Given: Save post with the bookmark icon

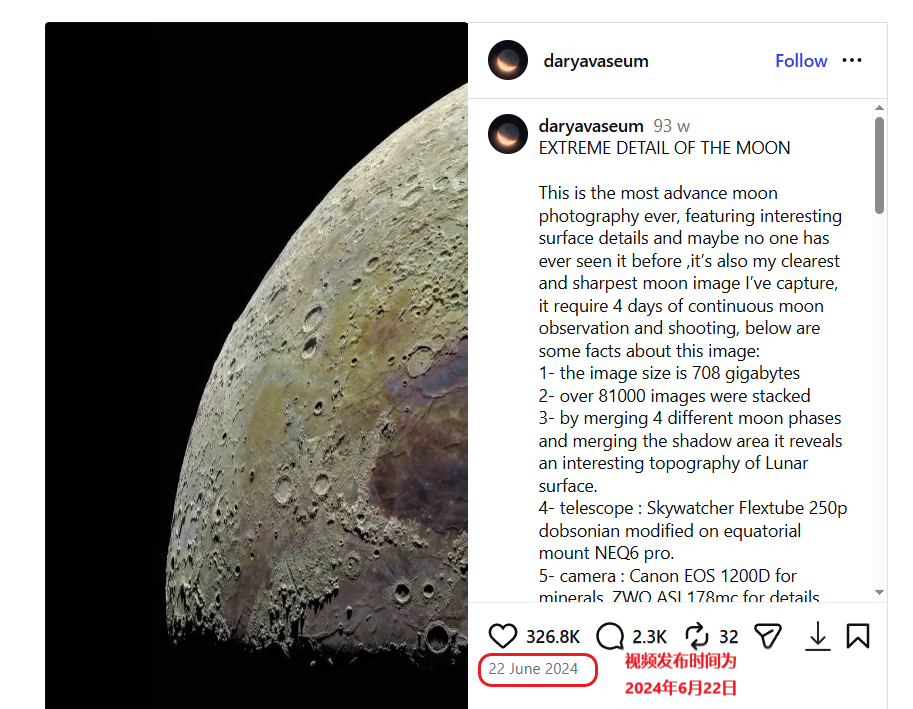Looking at the screenshot, I should pyautogui.click(x=858, y=636).
